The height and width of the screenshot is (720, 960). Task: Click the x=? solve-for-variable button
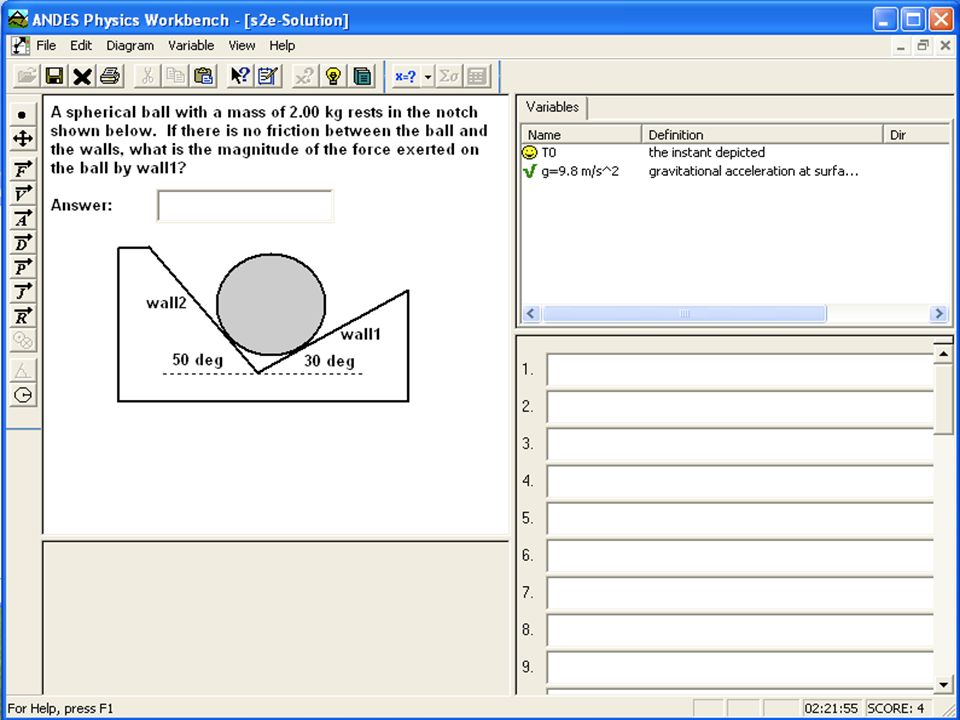pos(405,77)
